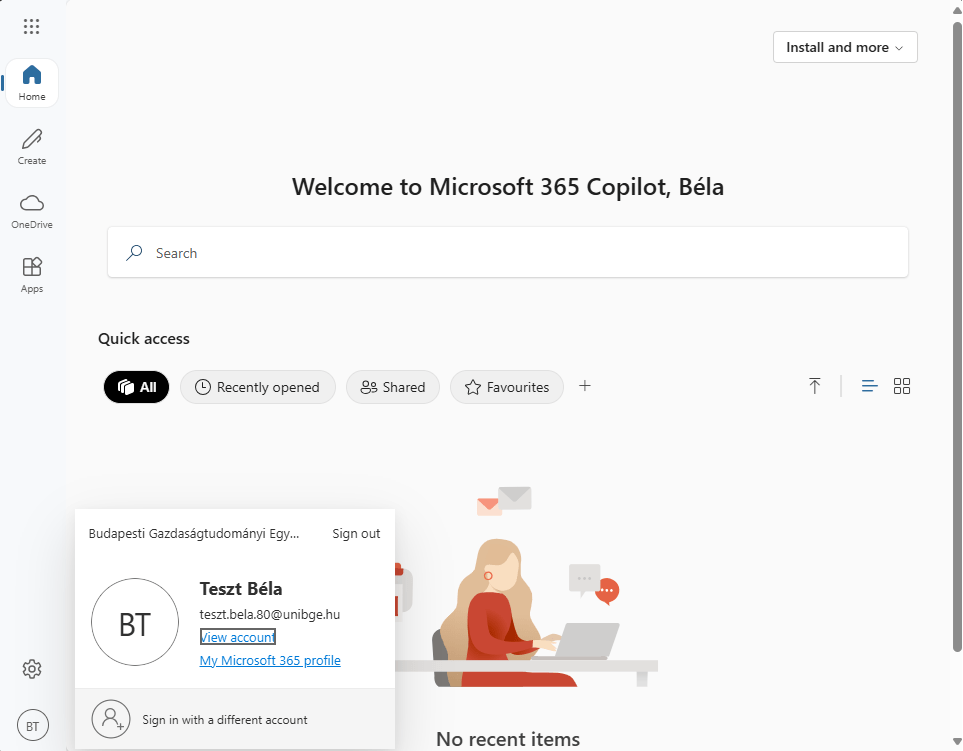Open the Create pencil icon
Screen dimensions: 963x751
click(32, 146)
